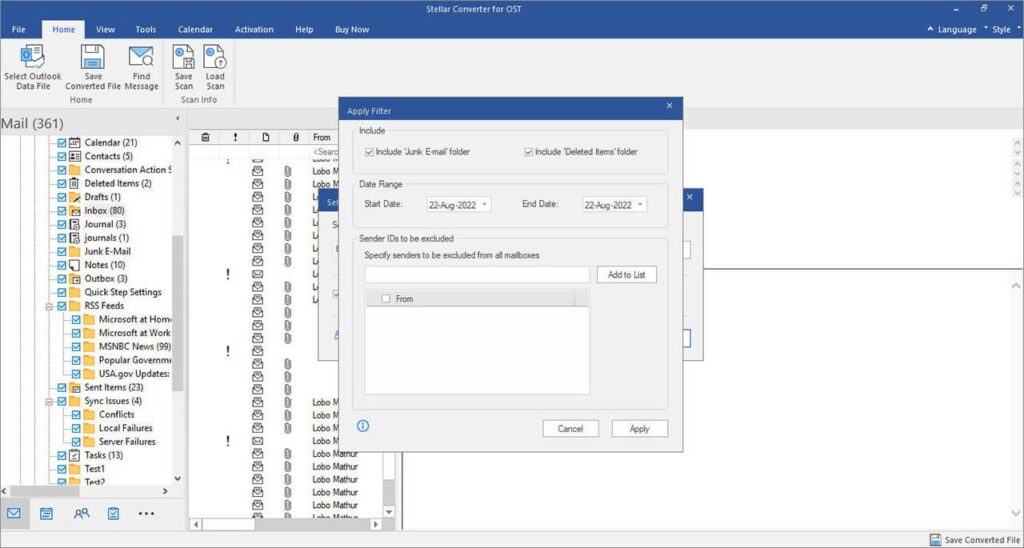Screen dimensions: 1024x548
Task: Open Contacts view icon in bottom bar
Action: point(80,513)
